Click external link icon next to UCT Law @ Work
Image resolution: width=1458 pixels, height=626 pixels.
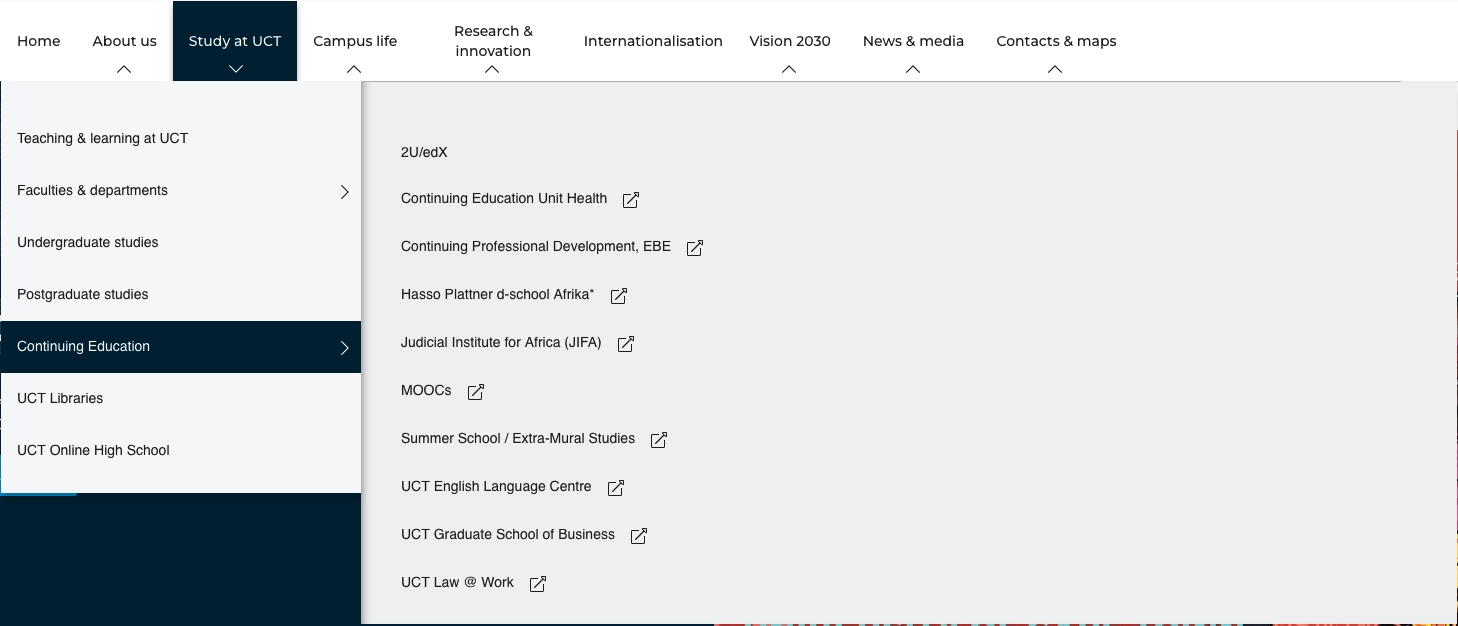(x=537, y=584)
